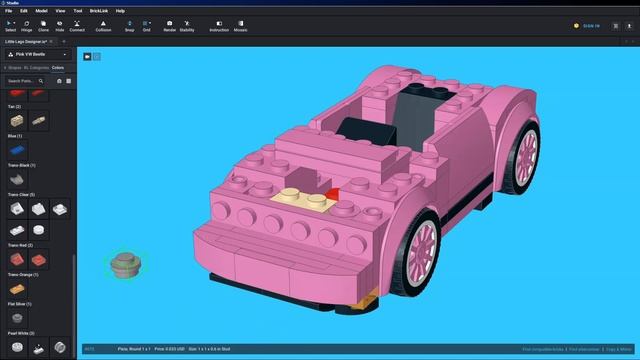Activate the Connect tool

point(77,26)
